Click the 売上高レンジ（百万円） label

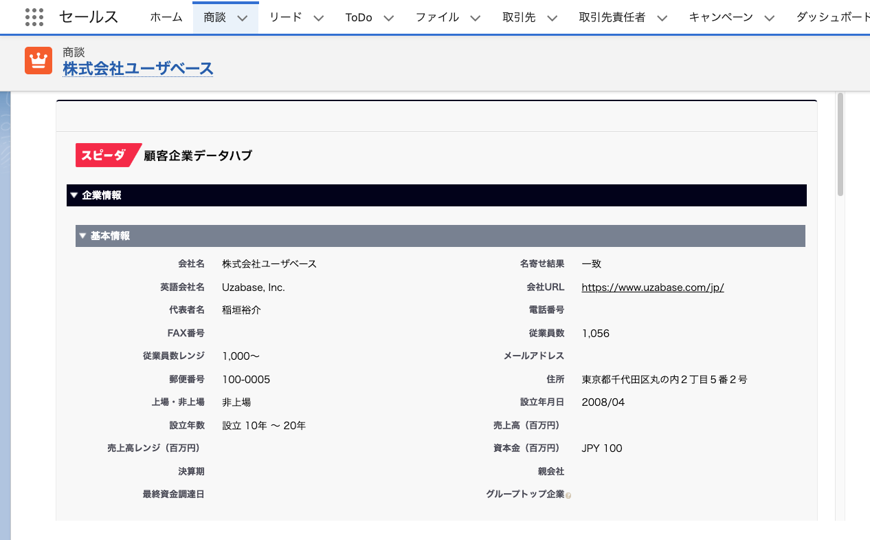156,448
